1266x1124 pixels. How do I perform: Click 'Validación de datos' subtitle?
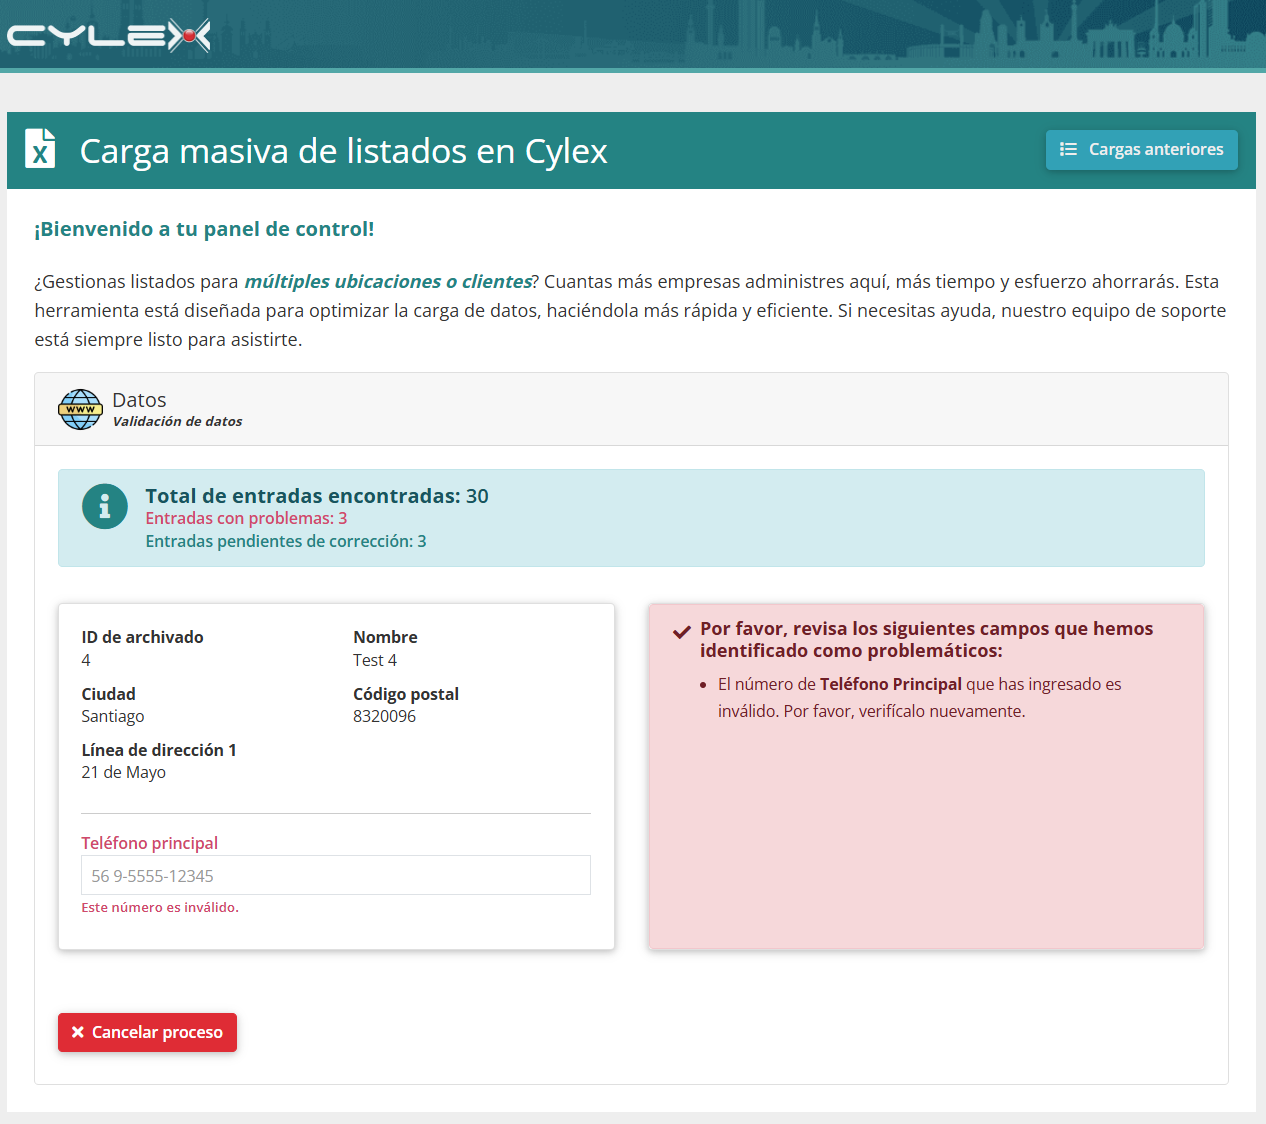click(177, 421)
